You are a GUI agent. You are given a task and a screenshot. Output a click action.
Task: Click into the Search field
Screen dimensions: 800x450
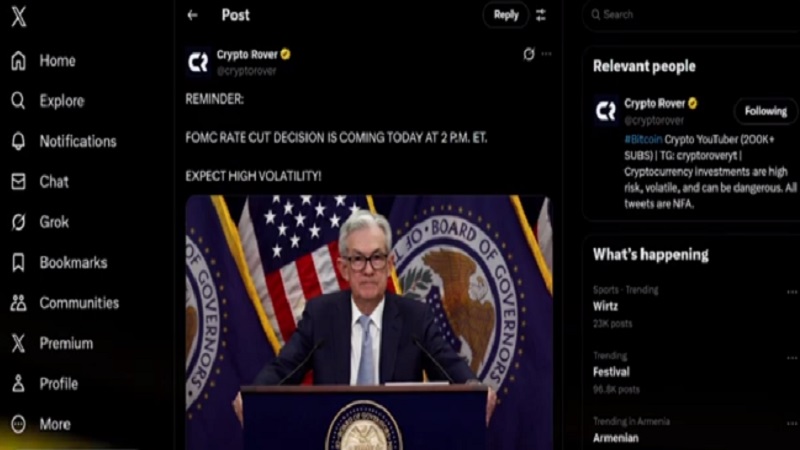[x=691, y=15]
